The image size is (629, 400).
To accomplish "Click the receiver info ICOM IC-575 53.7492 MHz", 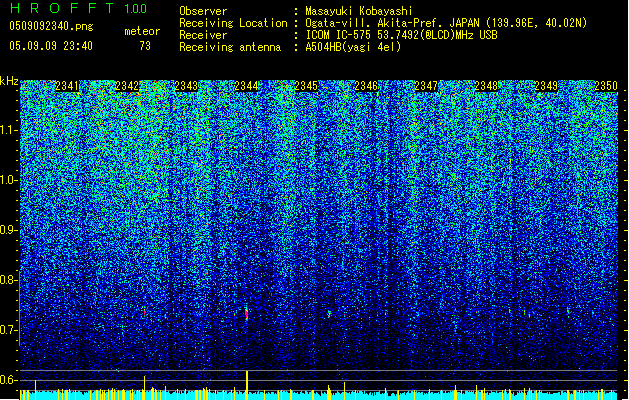I will coord(401,35).
